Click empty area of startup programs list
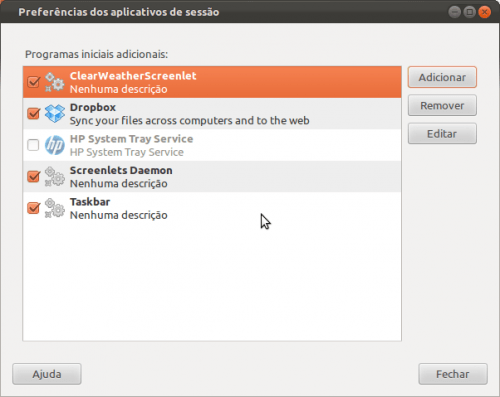Screen dimensions: 500x397 [212, 280]
